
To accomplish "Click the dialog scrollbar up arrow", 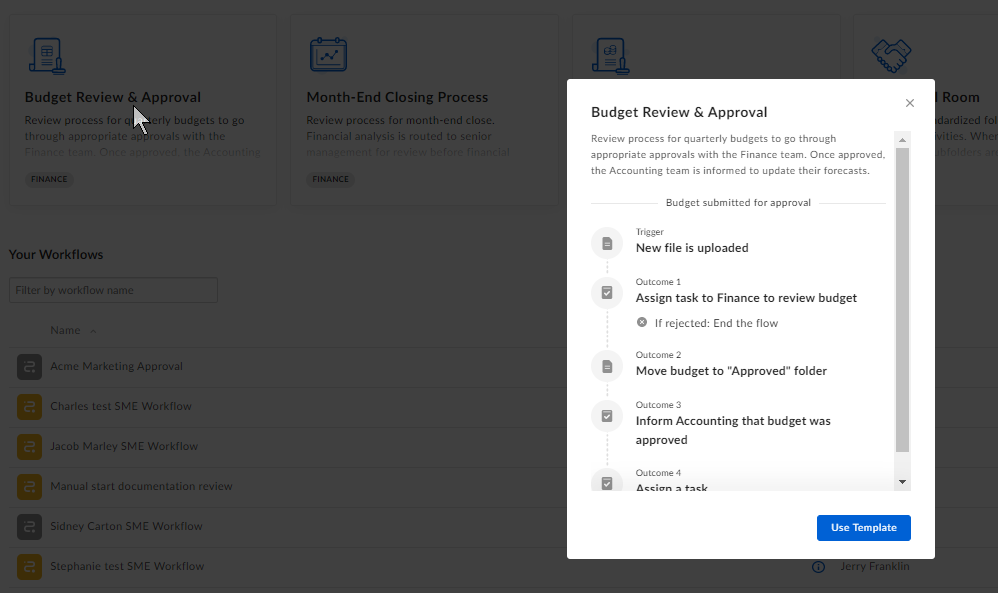I will pyautogui.click(x=902, y=139).
